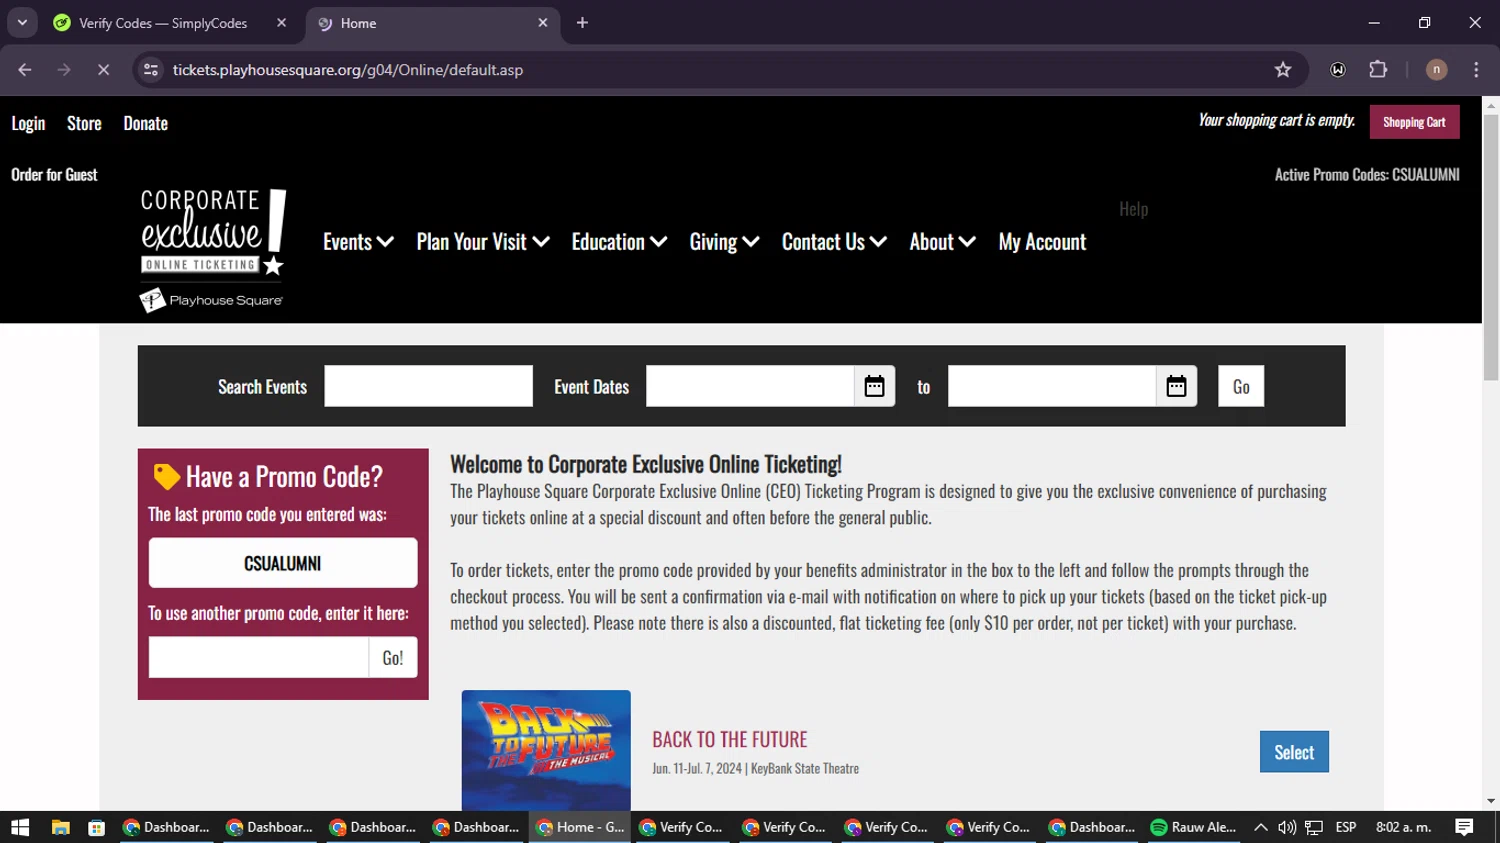Open the Store link
The image size is (1500, 843).
(x=84, y=123)
